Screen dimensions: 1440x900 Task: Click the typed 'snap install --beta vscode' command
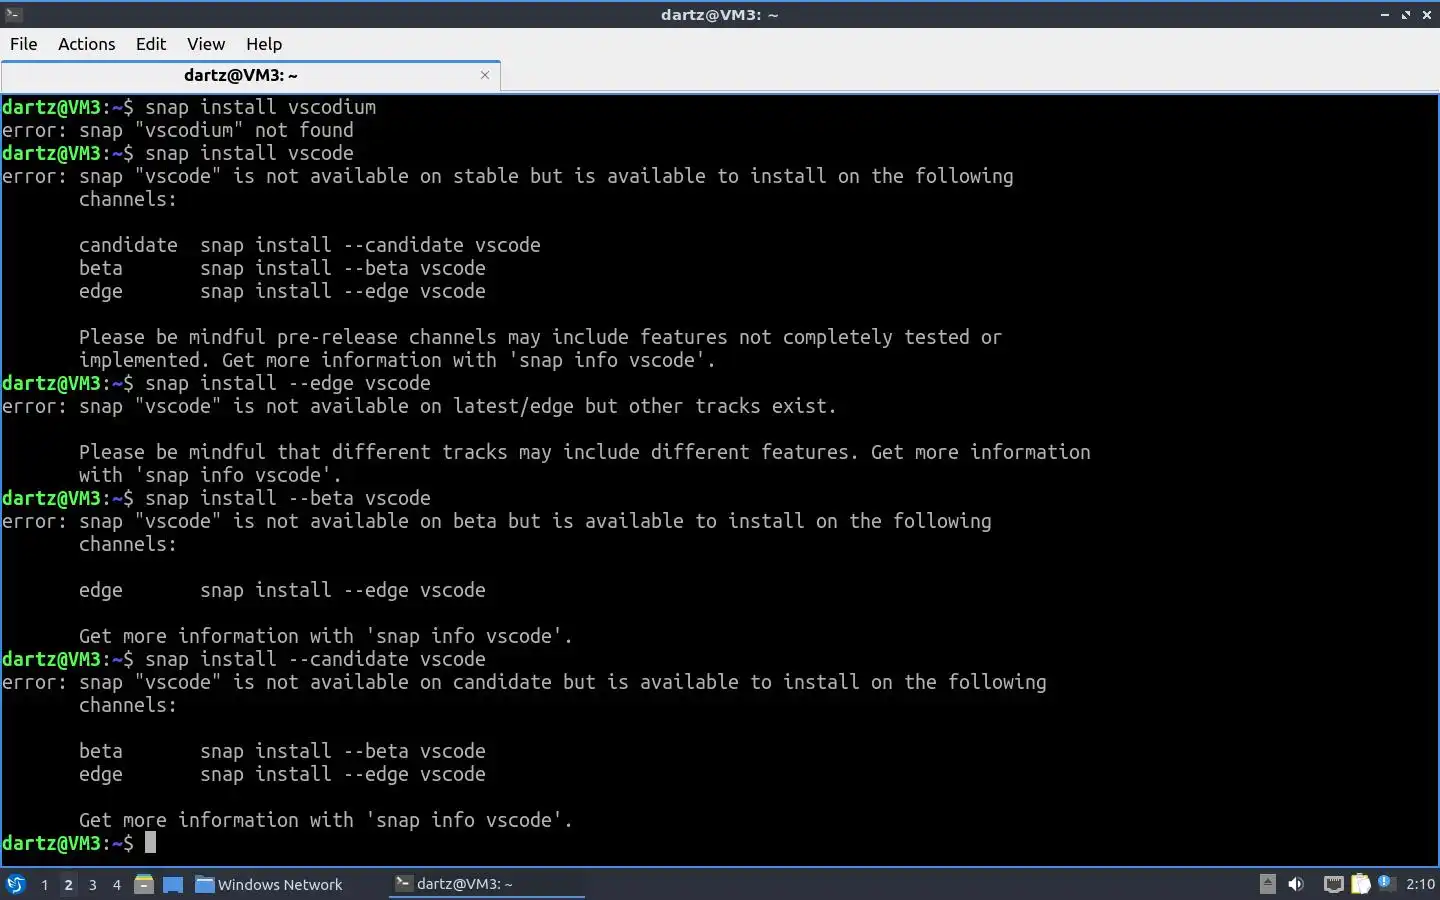[x=288, y=498]
